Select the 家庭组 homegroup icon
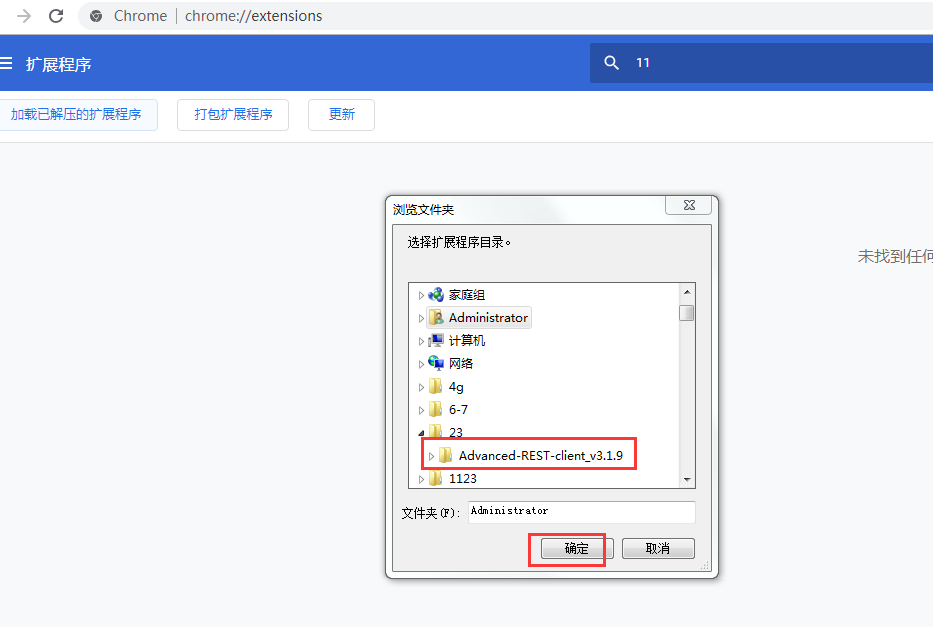 436,294
